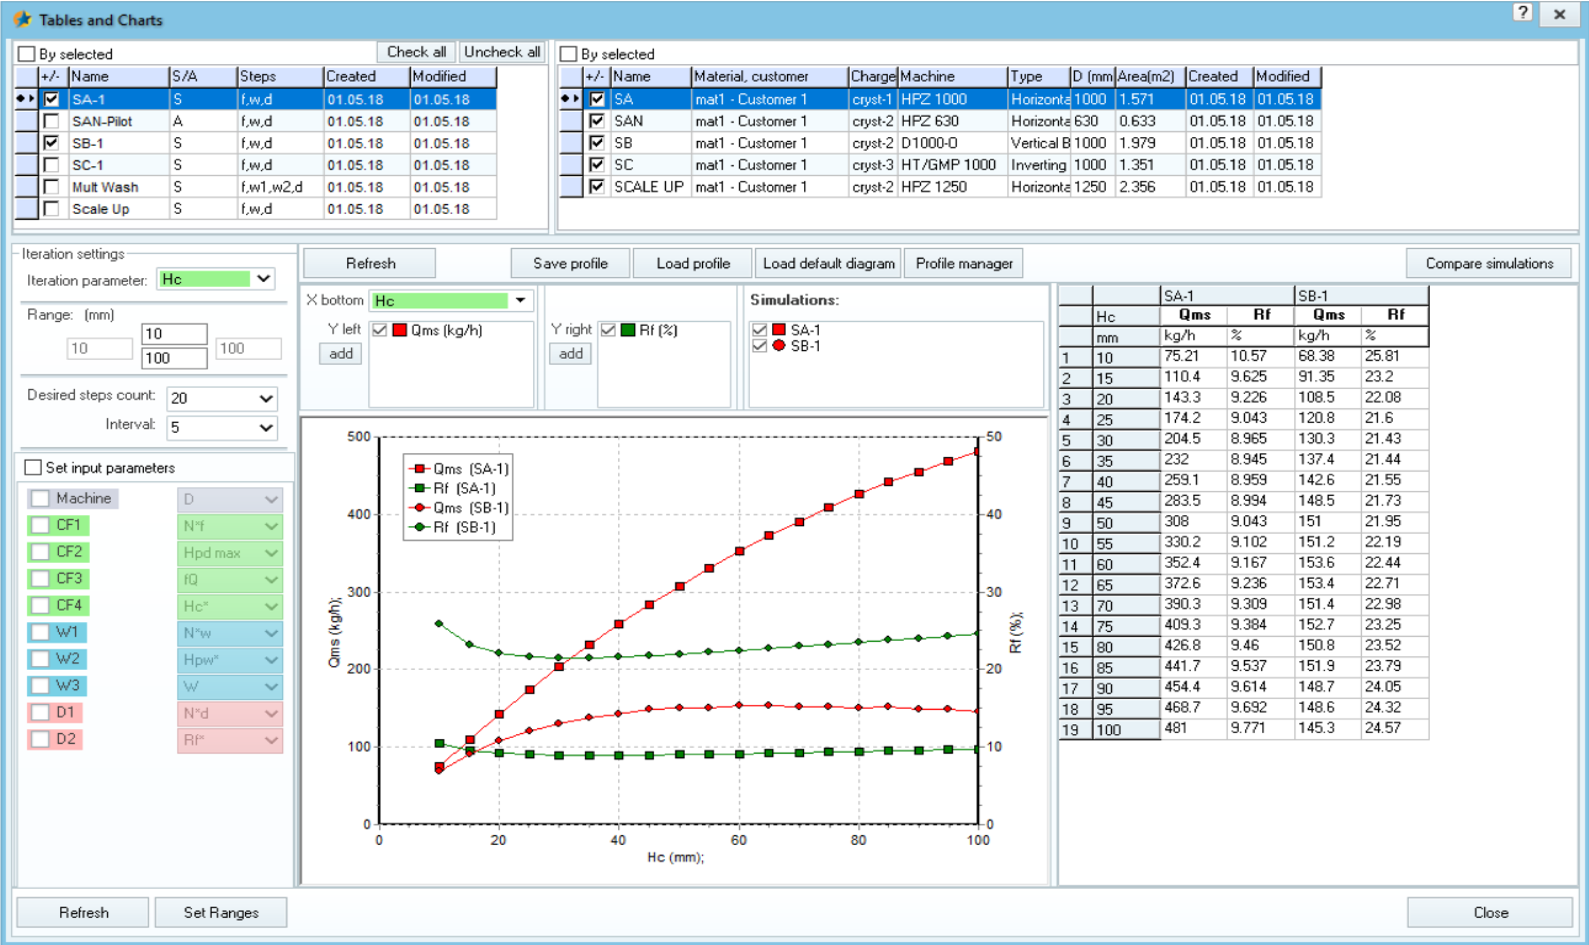The height and width of the screenshot is (945, 1589).
Task: Open Iteration parameter Hc dropdown
Action: pos(263,279)
